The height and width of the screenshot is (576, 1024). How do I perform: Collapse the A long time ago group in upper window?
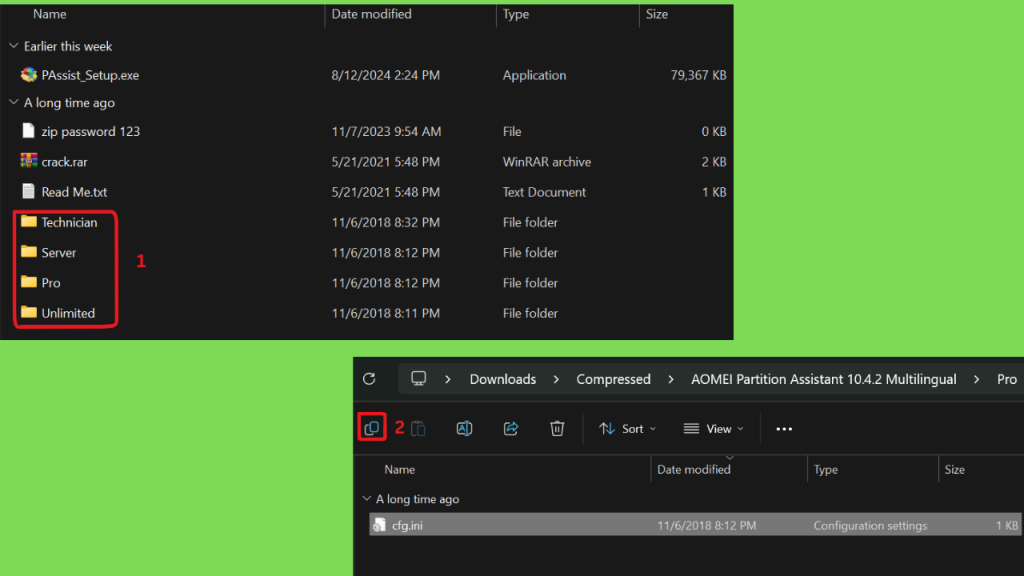(14, 103)
